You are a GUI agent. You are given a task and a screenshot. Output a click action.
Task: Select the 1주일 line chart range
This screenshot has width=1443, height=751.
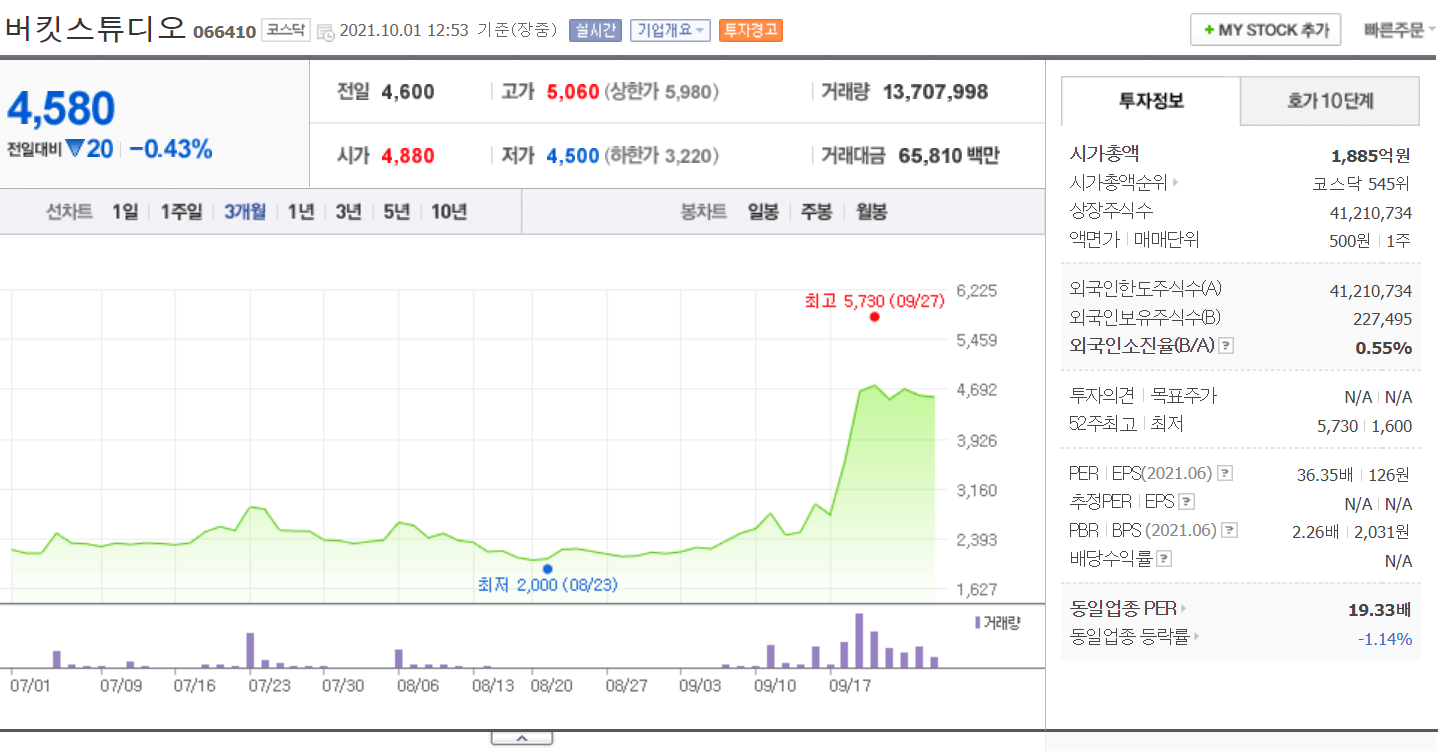pyautogui.click(x=181, y=212)
